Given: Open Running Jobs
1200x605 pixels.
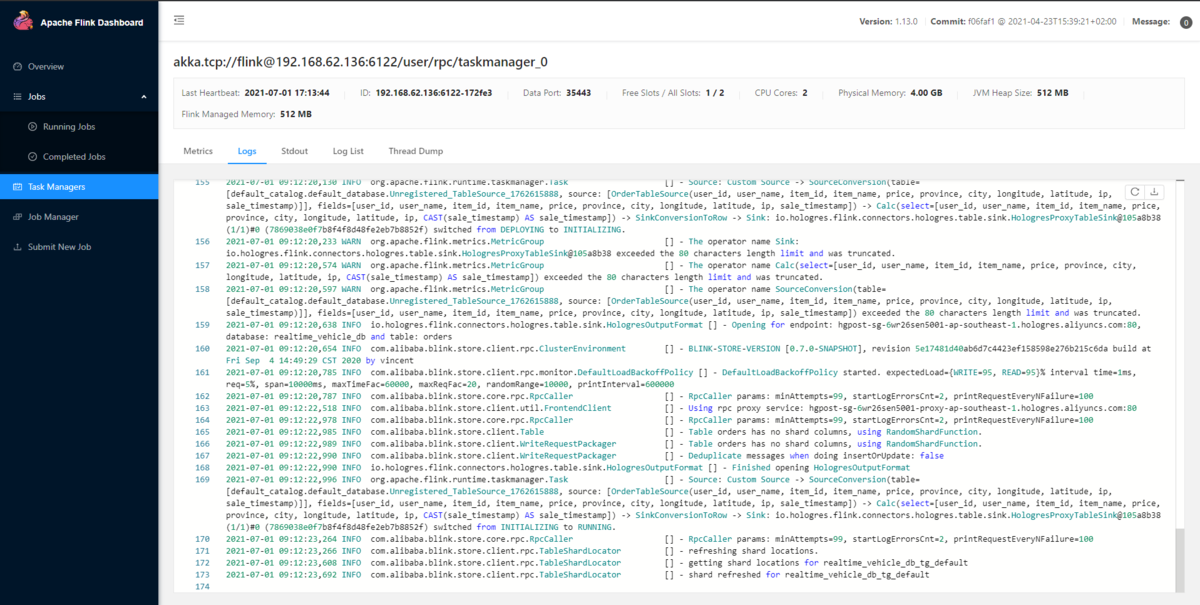Looking at the screenshot, I should tap(79, 127).
